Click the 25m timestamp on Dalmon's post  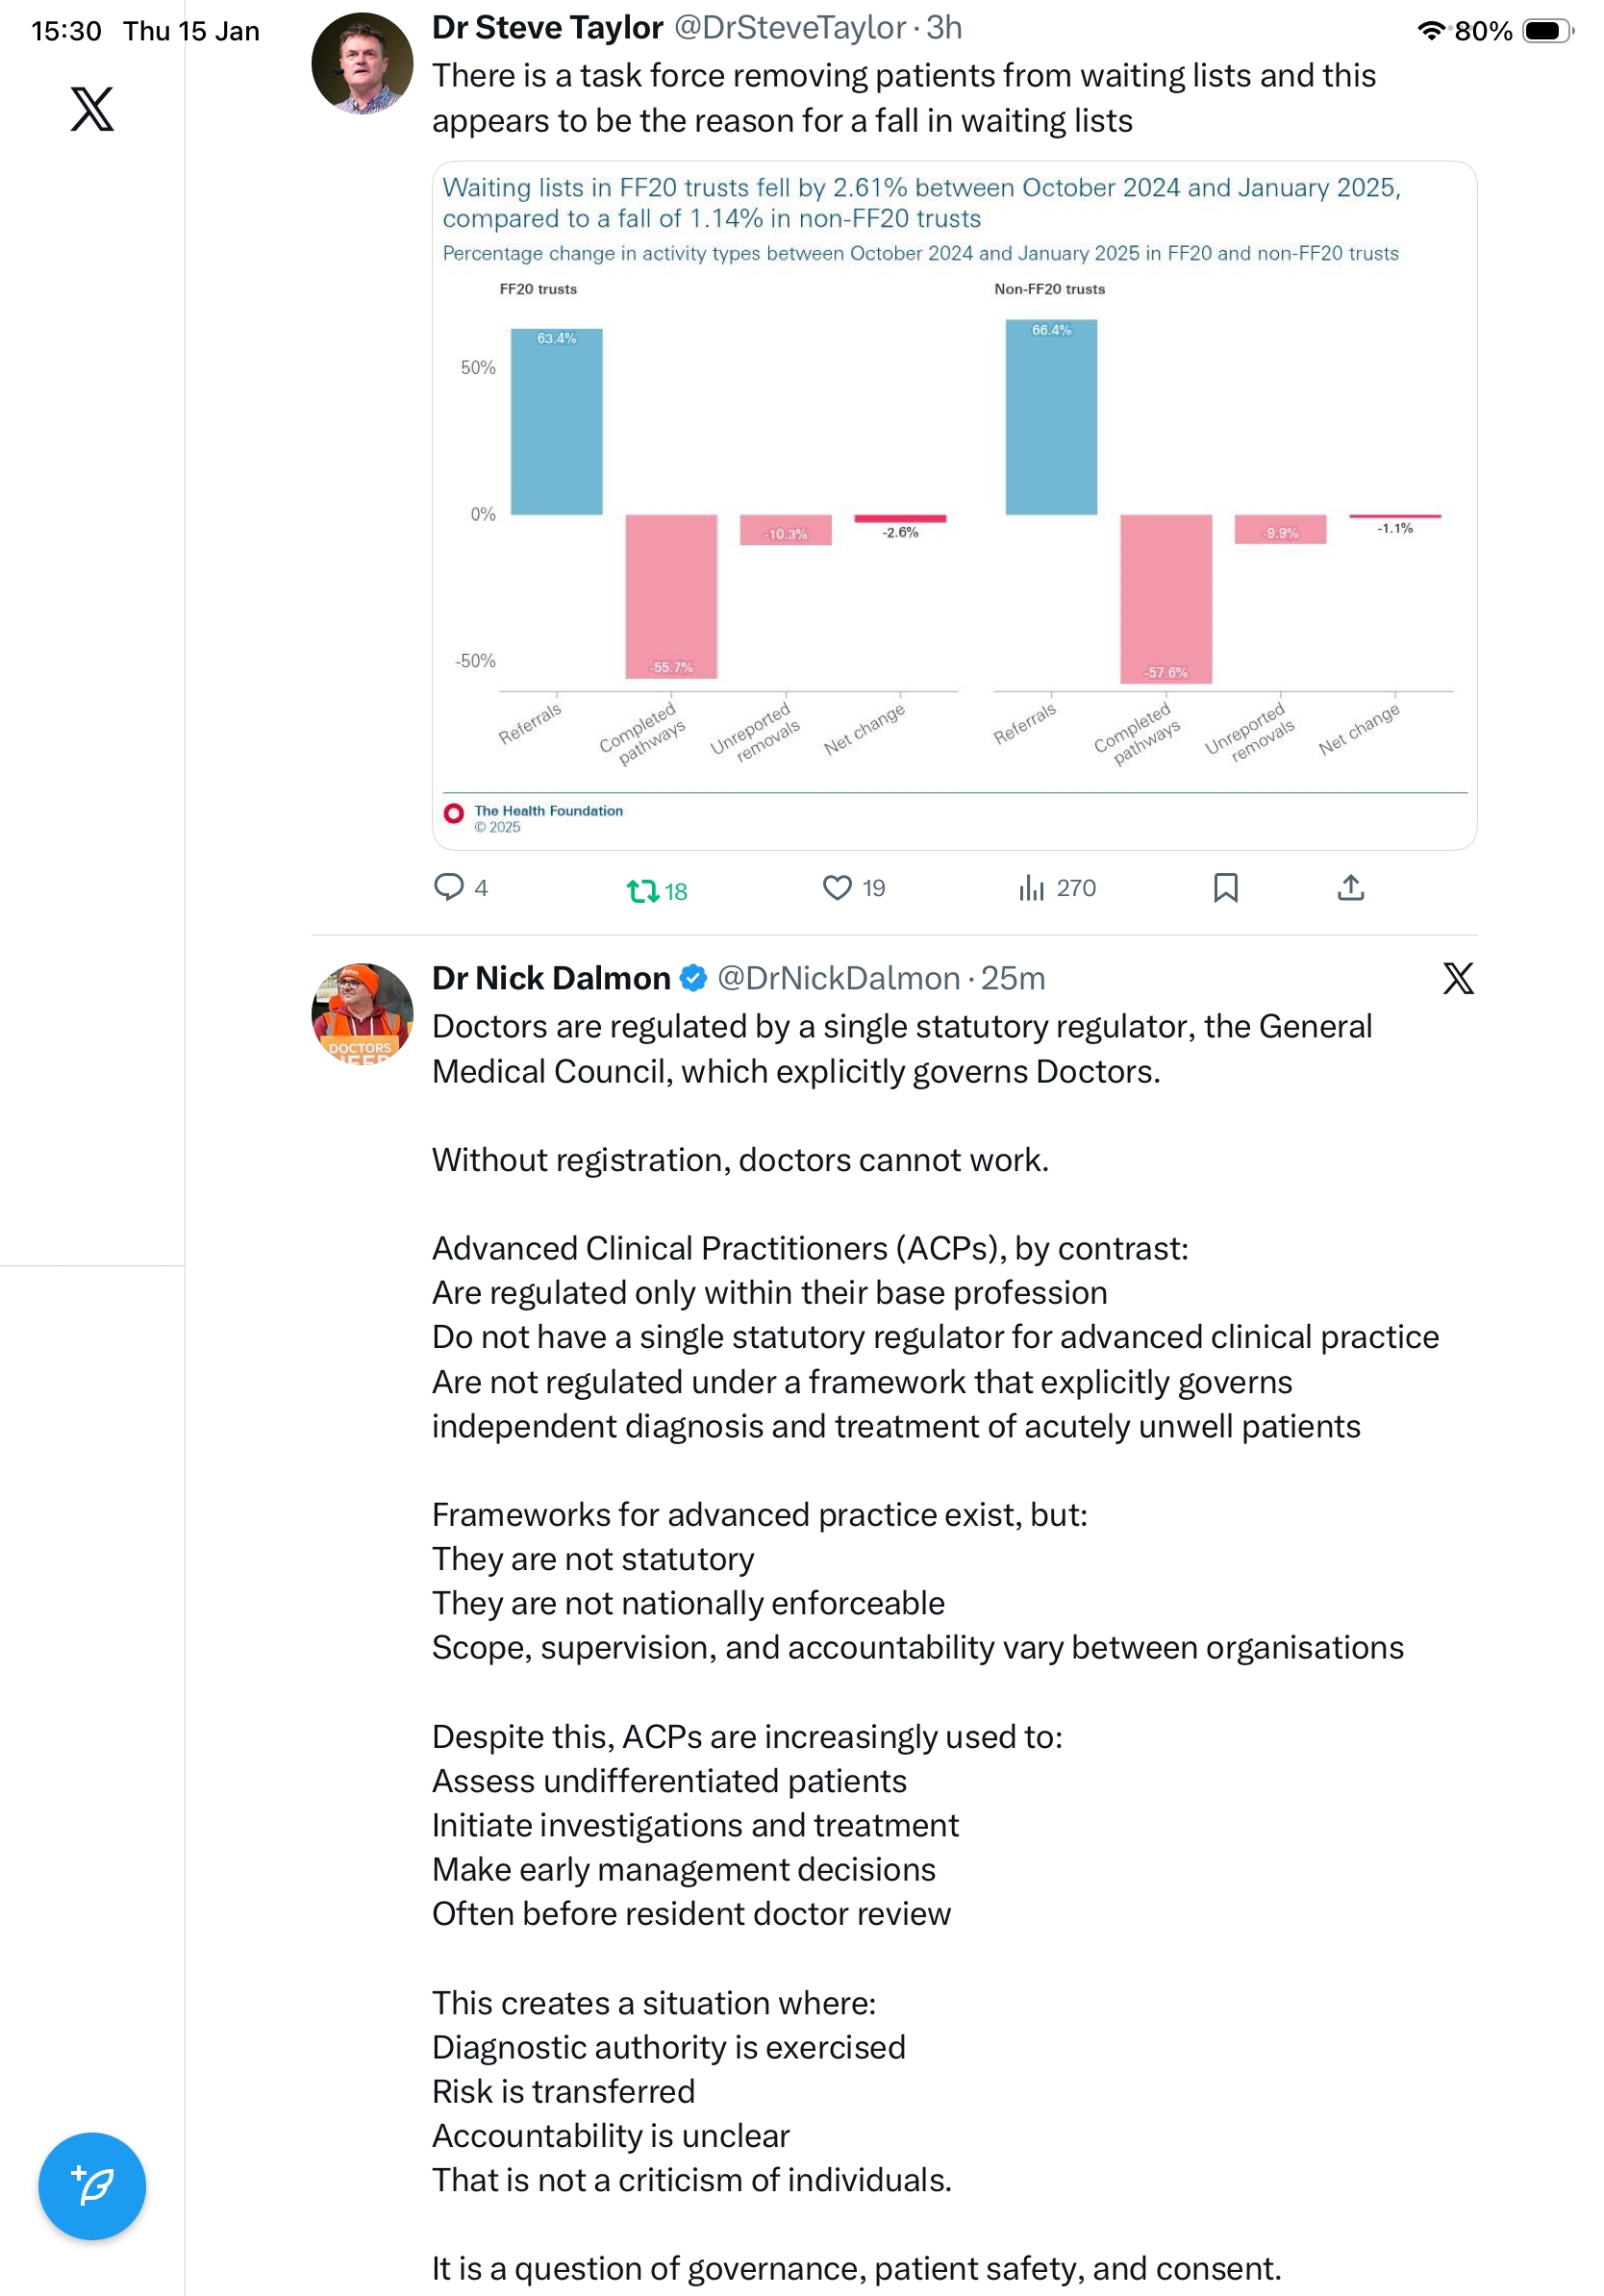tap(1012, 978)
